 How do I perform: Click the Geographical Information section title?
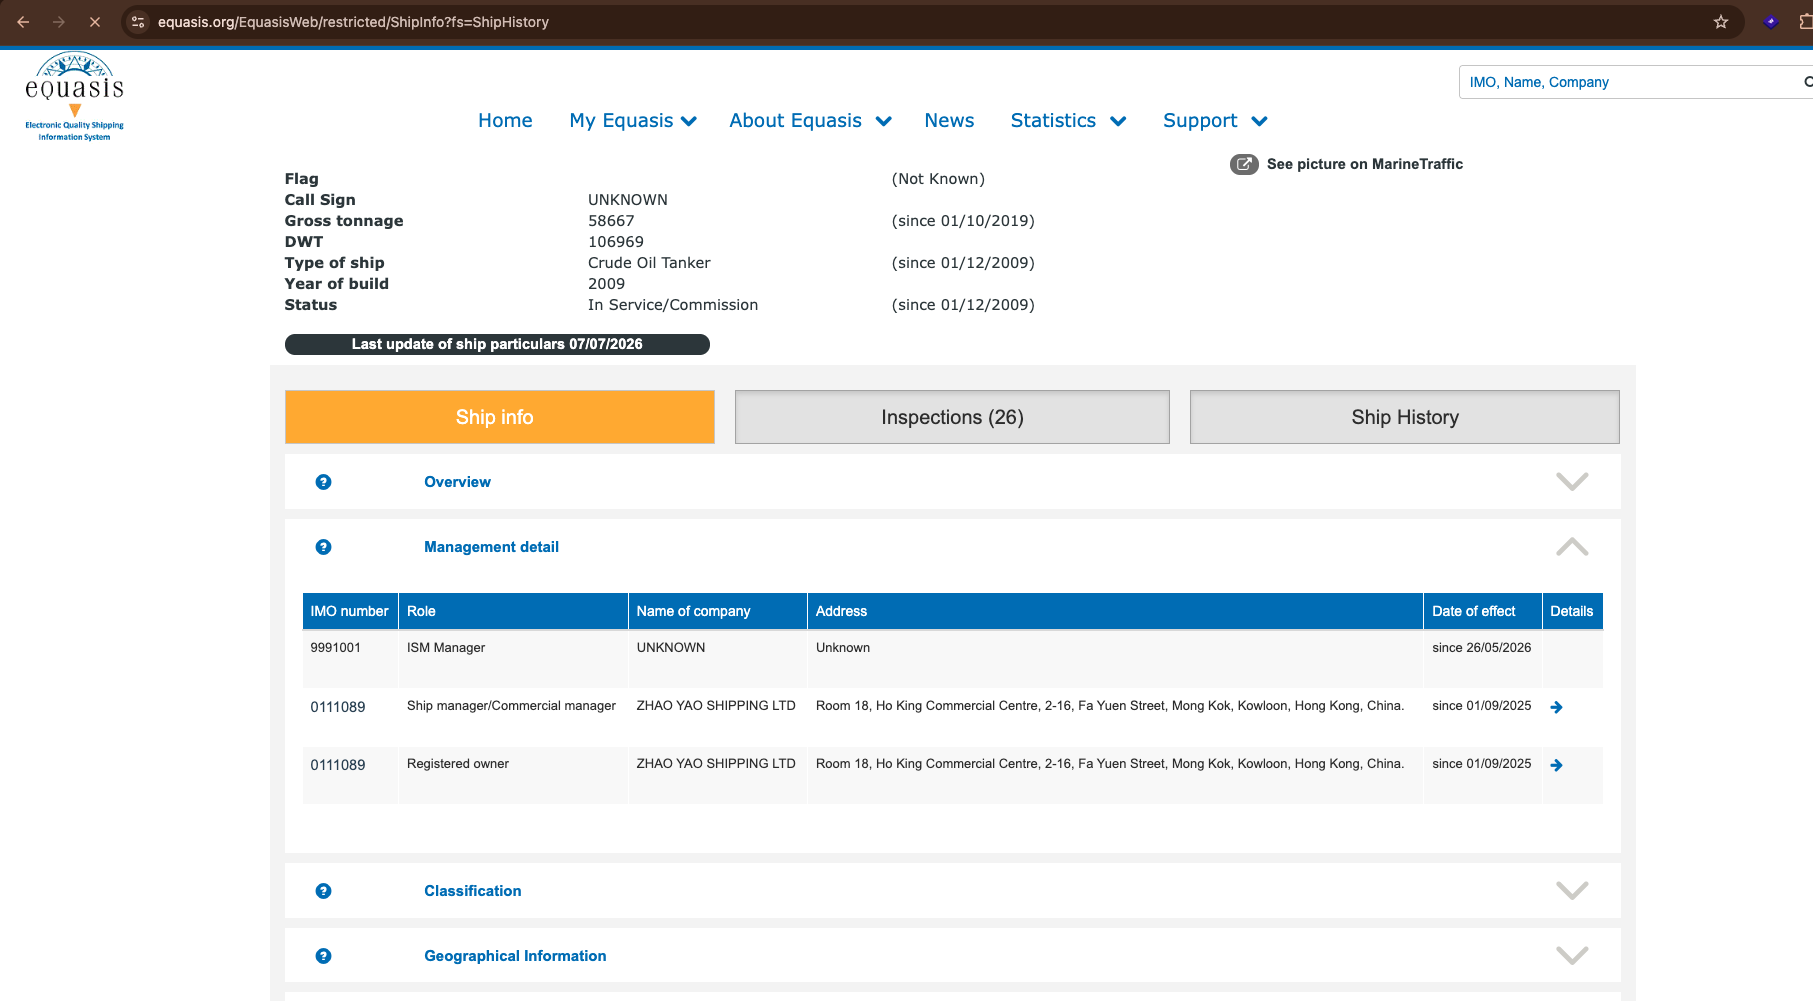[x=515, y=956]
